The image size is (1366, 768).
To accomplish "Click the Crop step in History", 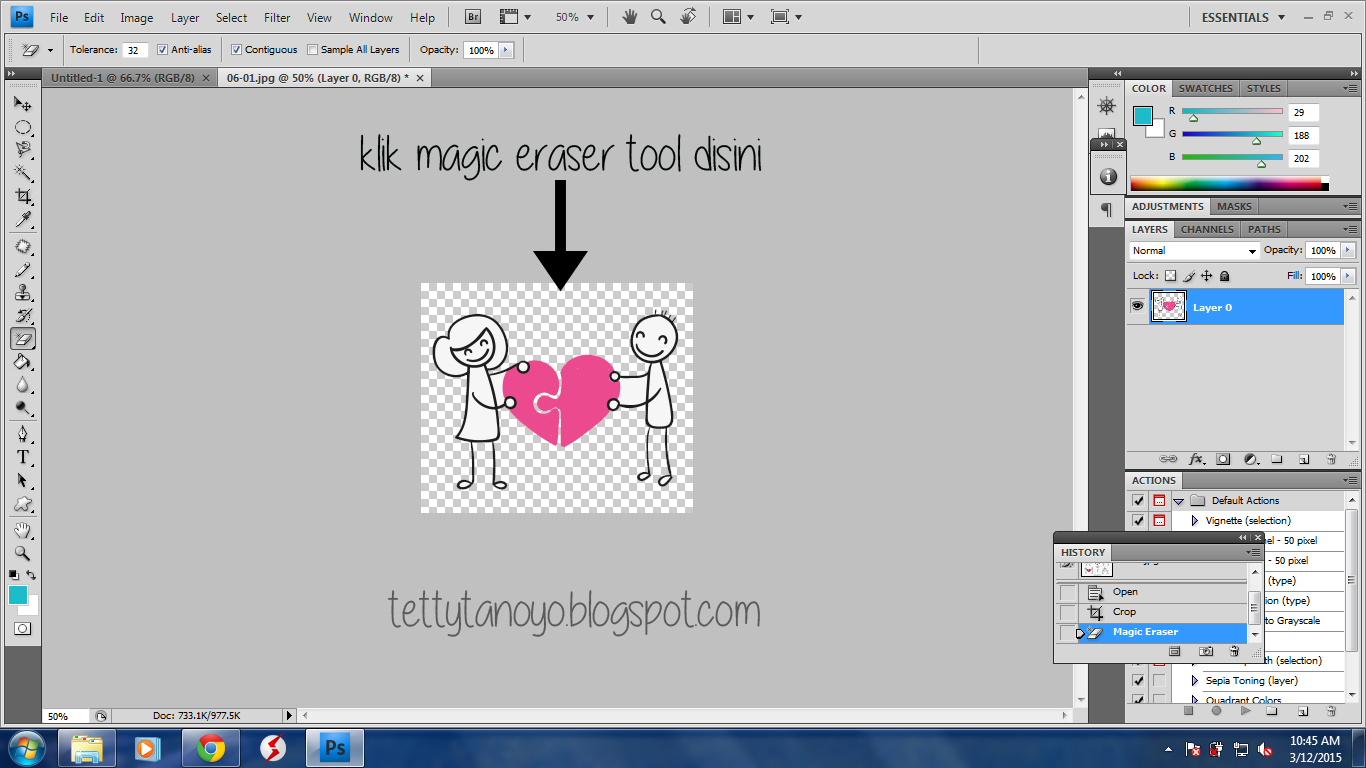I will 1124,612.
